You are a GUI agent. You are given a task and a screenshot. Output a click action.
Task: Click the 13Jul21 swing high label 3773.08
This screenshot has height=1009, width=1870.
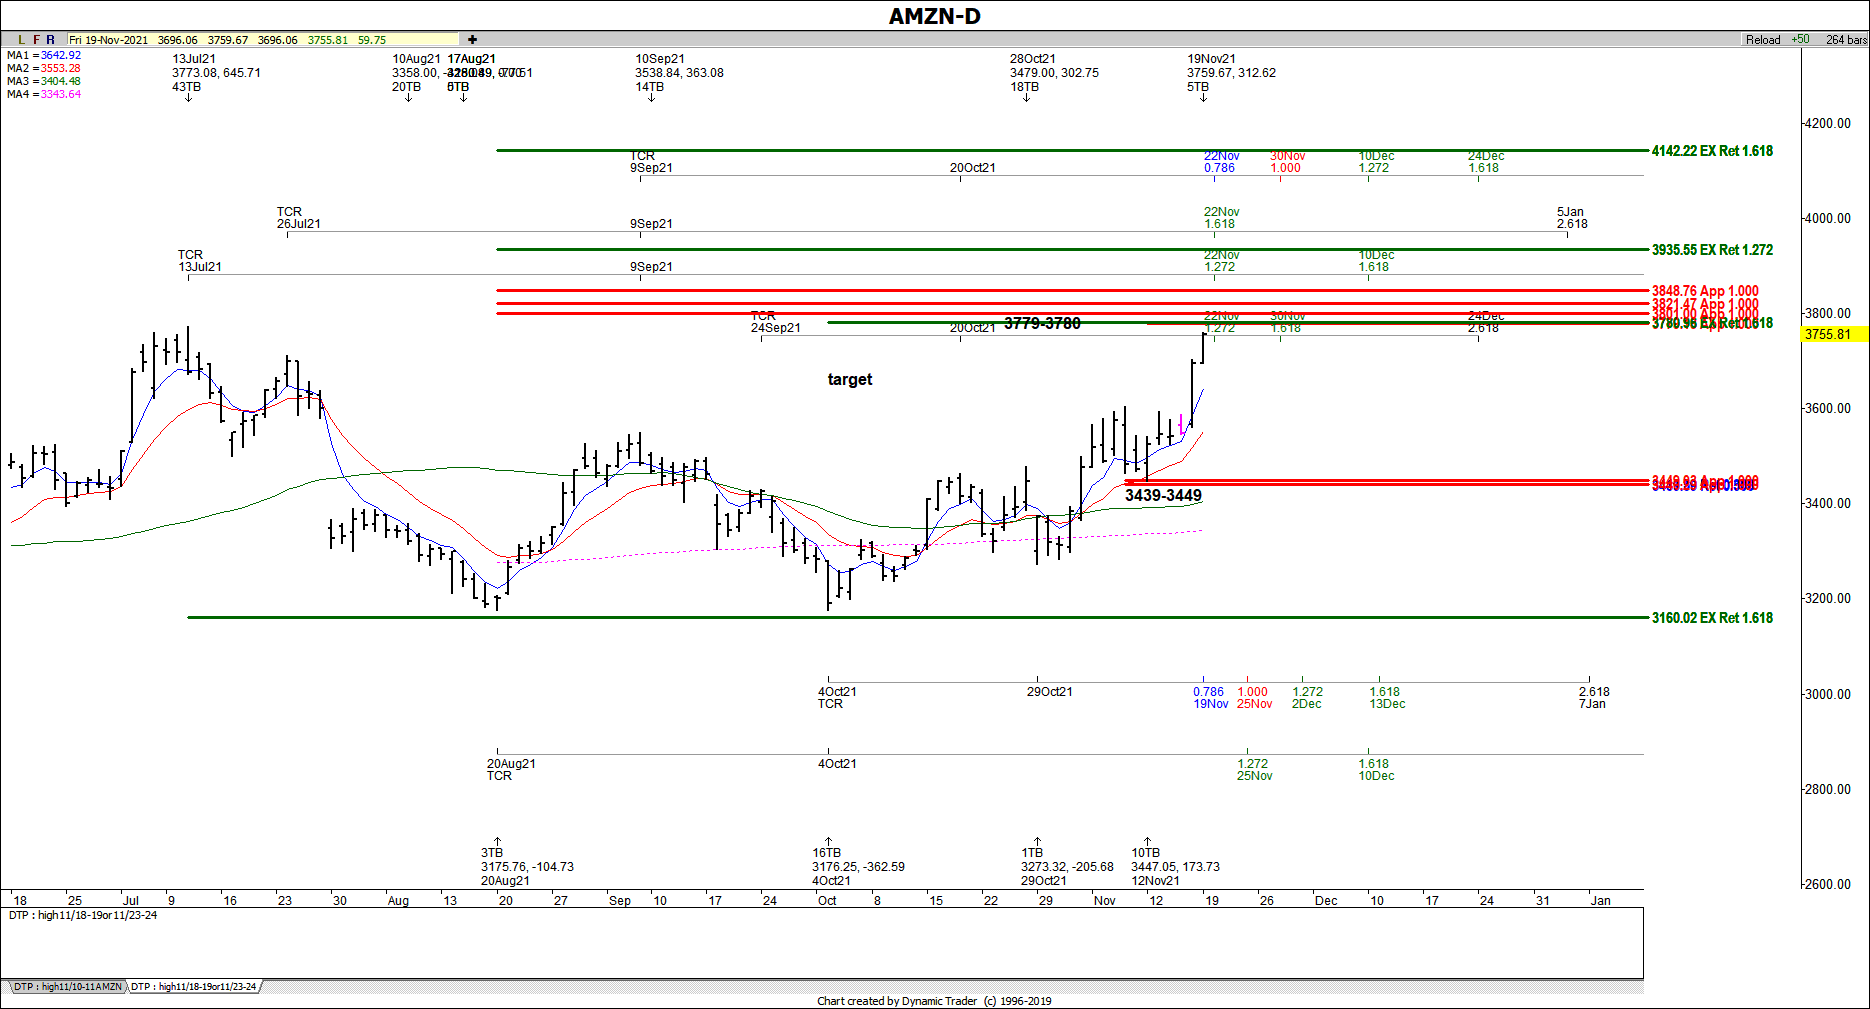point(216,73)
